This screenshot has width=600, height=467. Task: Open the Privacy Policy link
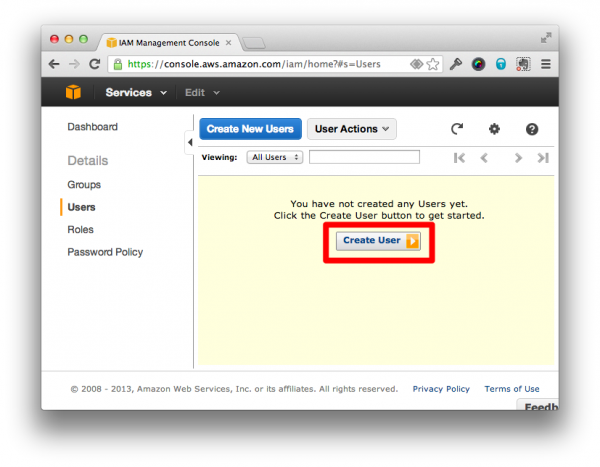tap(441, 389)
